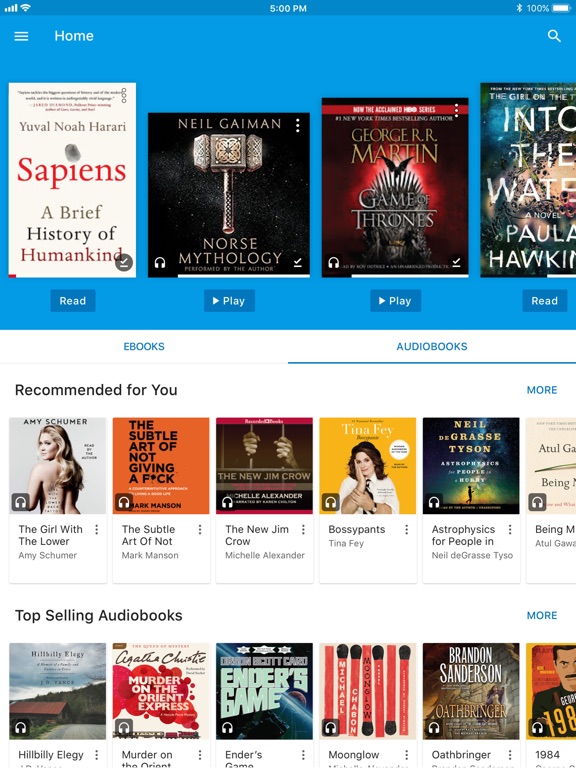Show MORE of Recommended for You
Screen dimensions: 576x768
pos(542,390)
